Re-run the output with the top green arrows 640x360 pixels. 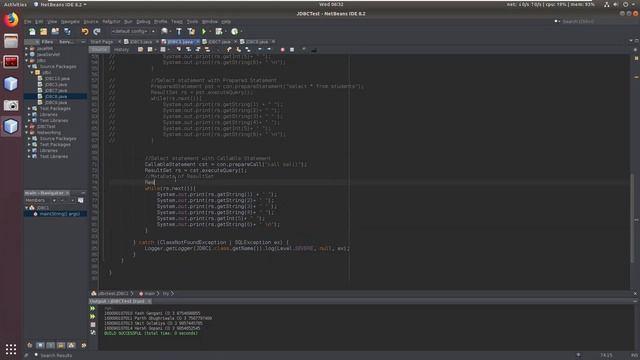point(93,309)
